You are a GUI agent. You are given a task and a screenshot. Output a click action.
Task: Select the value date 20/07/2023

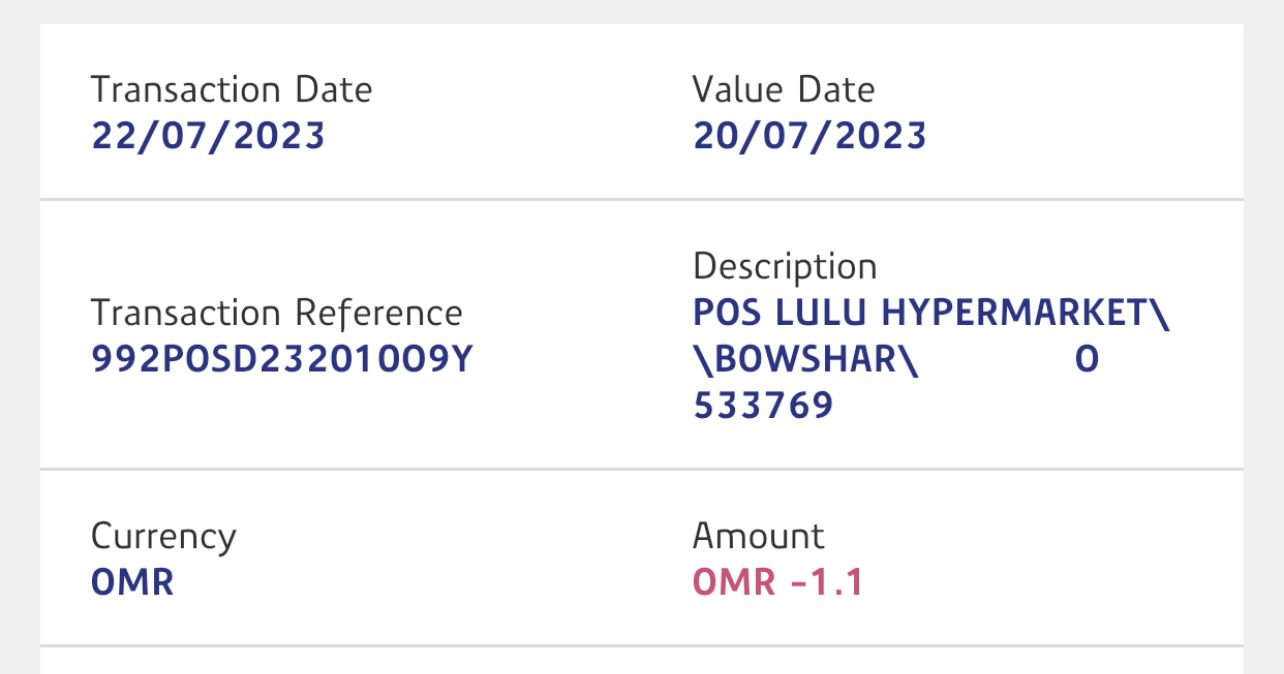click(x=809, y=136)
